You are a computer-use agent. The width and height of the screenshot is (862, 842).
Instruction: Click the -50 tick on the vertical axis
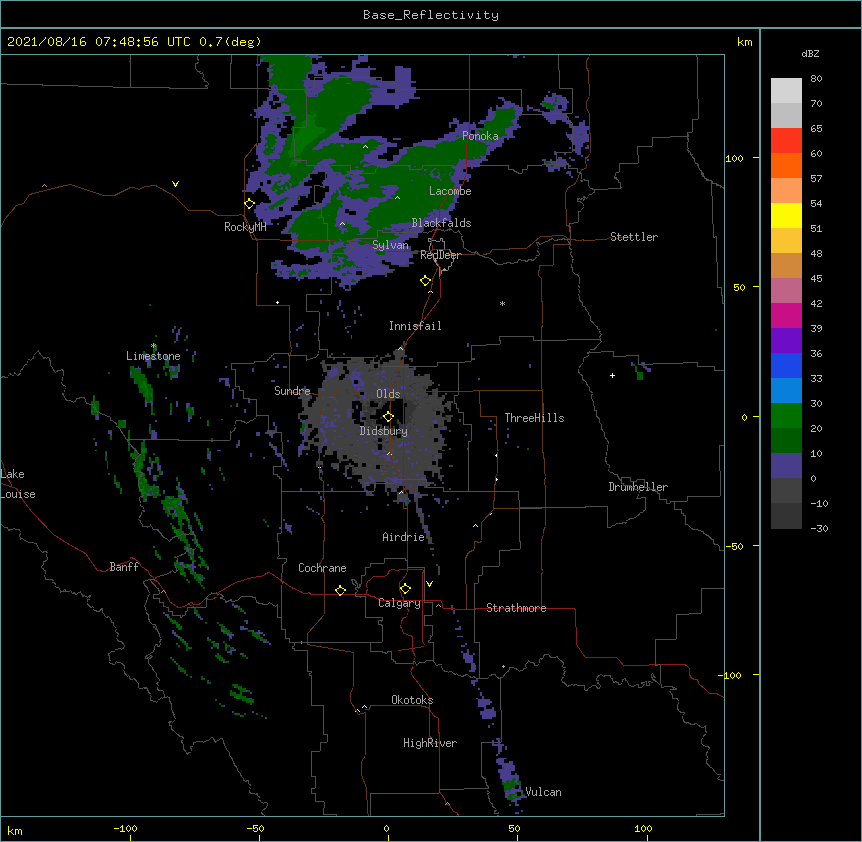[x=734, y=546]
